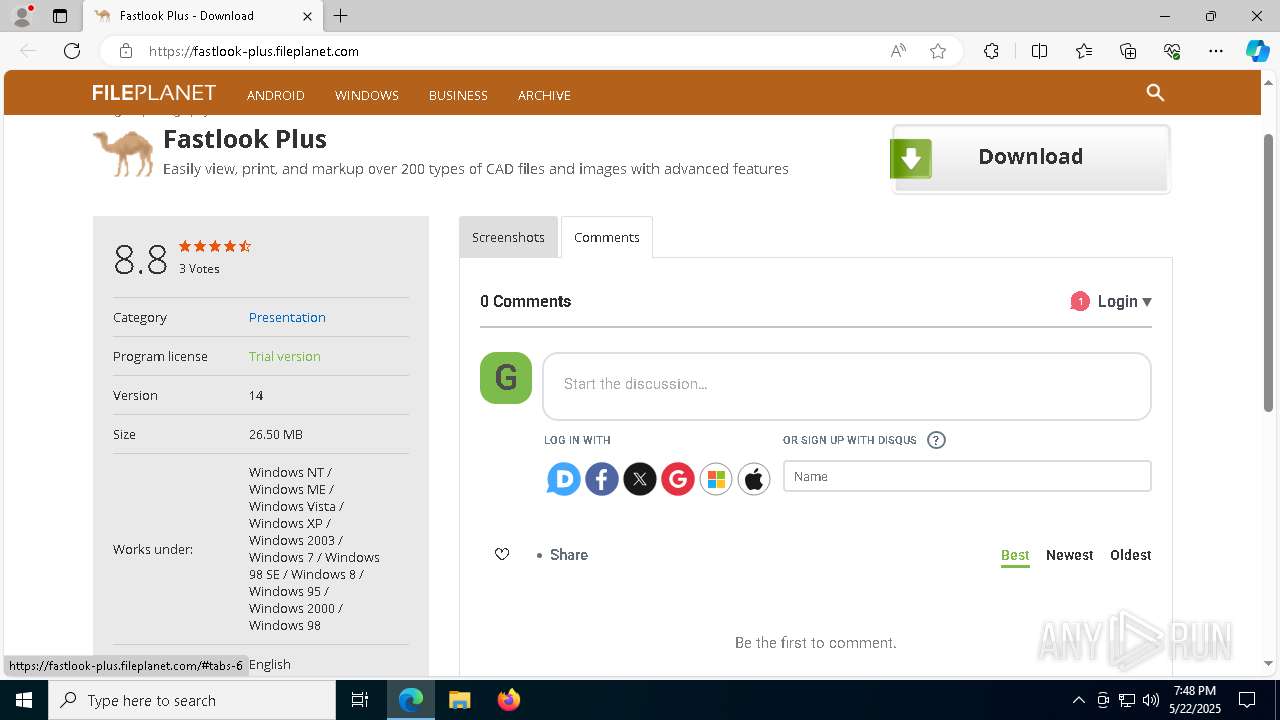Click the Download button
The width and height of the screenshot is (1280, 720).
(x=1031, y=158)
